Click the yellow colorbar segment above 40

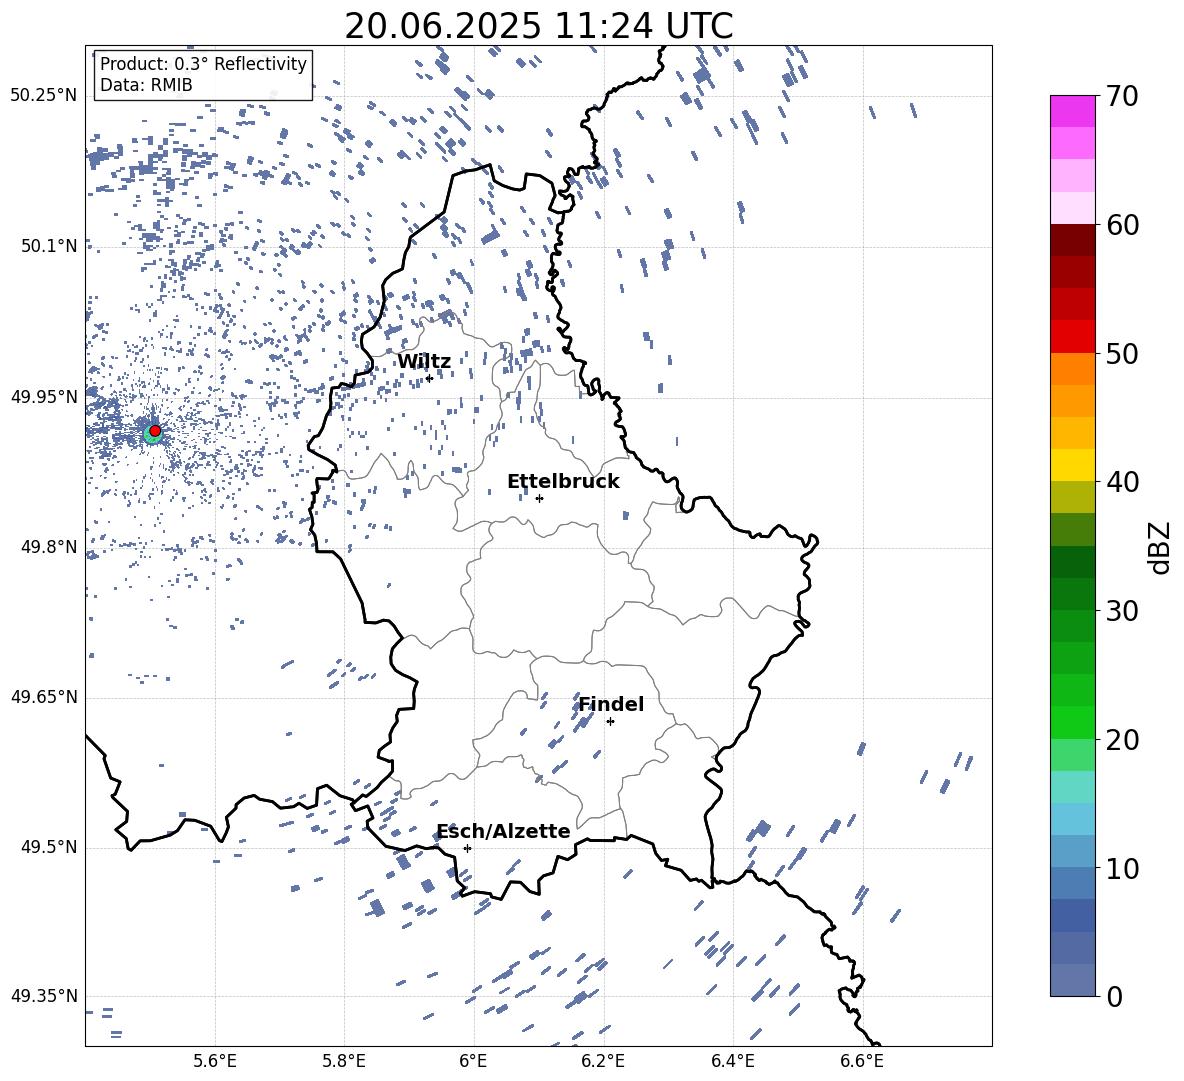click(1072, 465)
